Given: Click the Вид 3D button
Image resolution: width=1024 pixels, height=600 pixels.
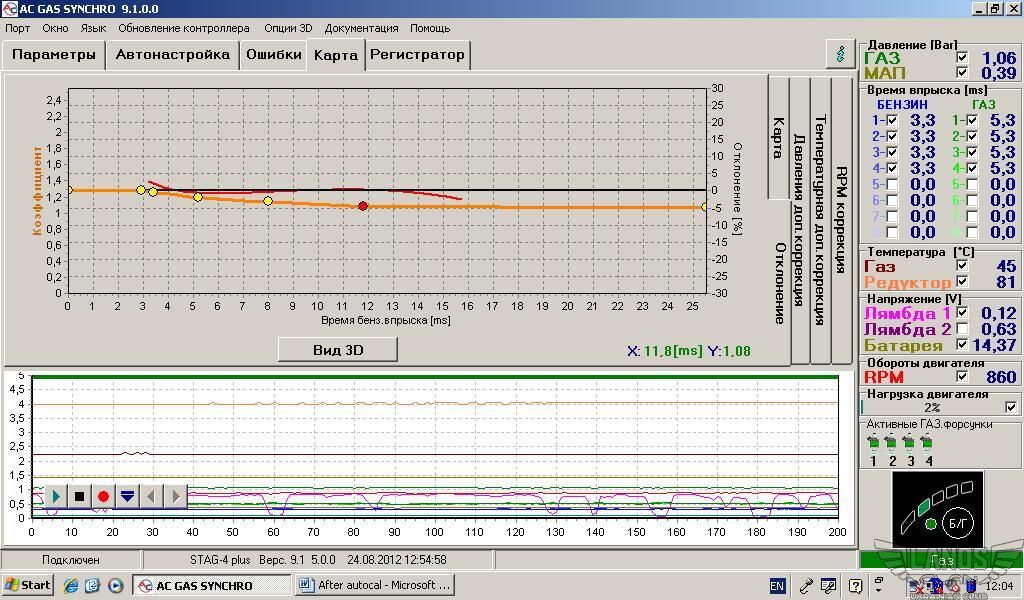Looking at the screenshot, I should click(338, 350).
